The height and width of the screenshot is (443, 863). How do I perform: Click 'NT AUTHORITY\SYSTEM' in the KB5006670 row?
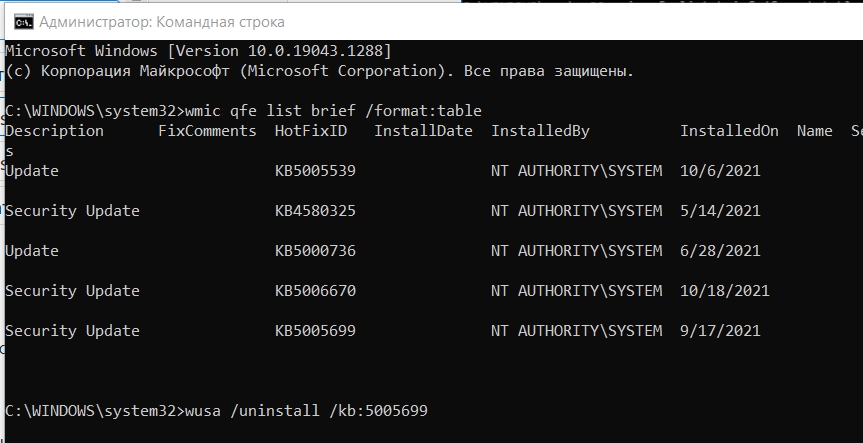[x=576, y=291]
